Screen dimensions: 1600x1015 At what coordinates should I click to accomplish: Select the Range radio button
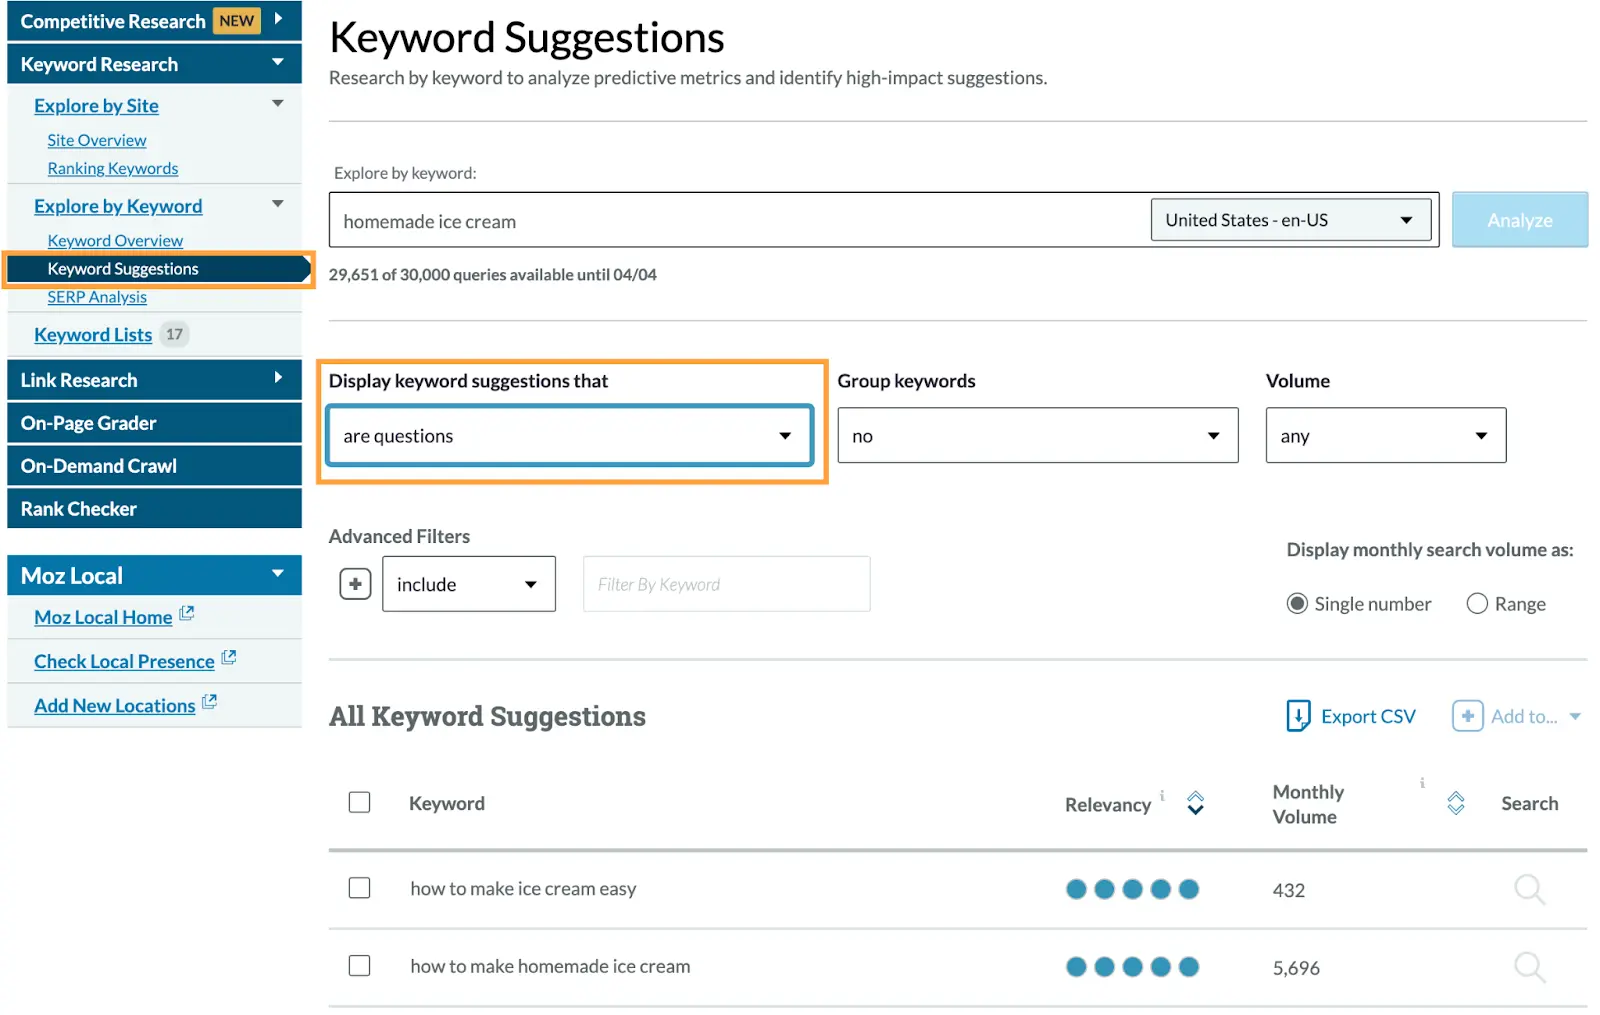pos(1476,604)
